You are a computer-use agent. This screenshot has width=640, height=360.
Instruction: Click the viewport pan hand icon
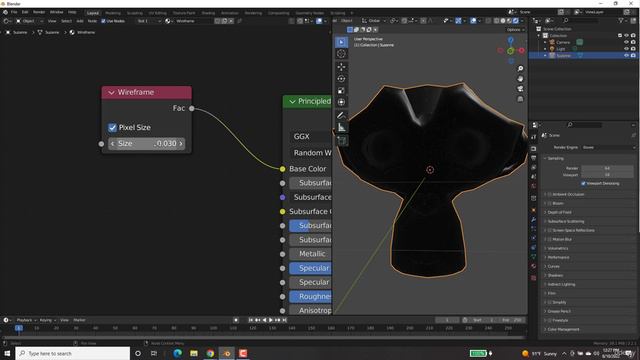[520, 78]
